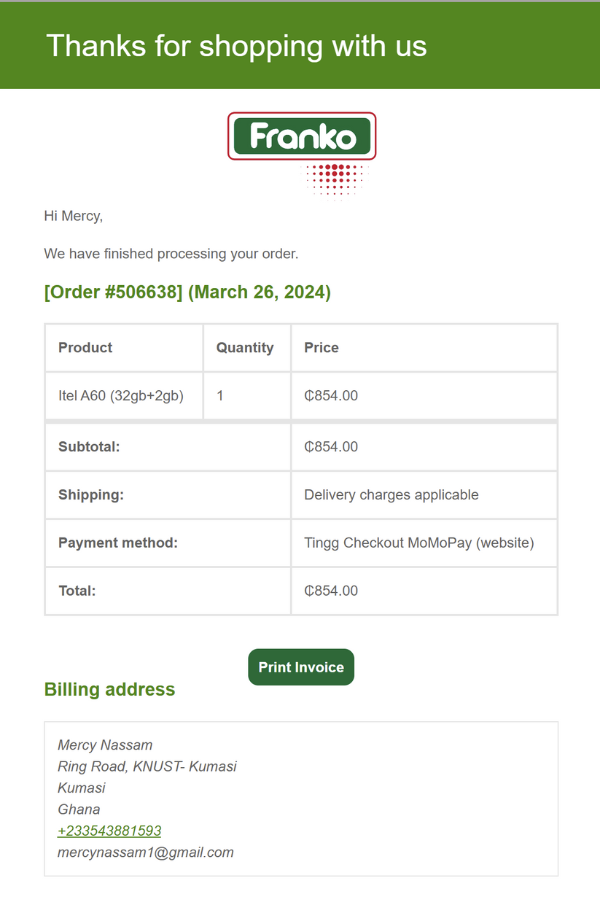Click the green header 'Thanks for shopping with us'
600x900 pixels.
(x=234, y=45)
